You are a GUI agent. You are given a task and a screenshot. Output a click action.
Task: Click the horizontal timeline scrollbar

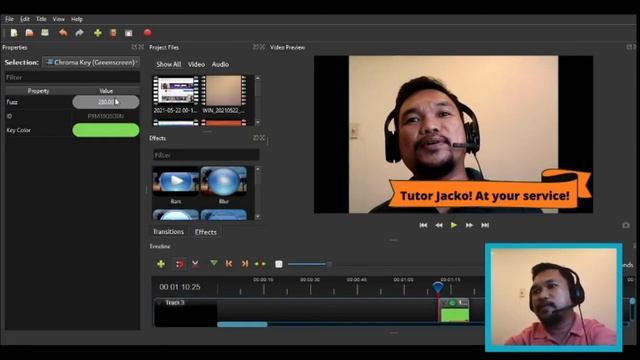(242, 324)
